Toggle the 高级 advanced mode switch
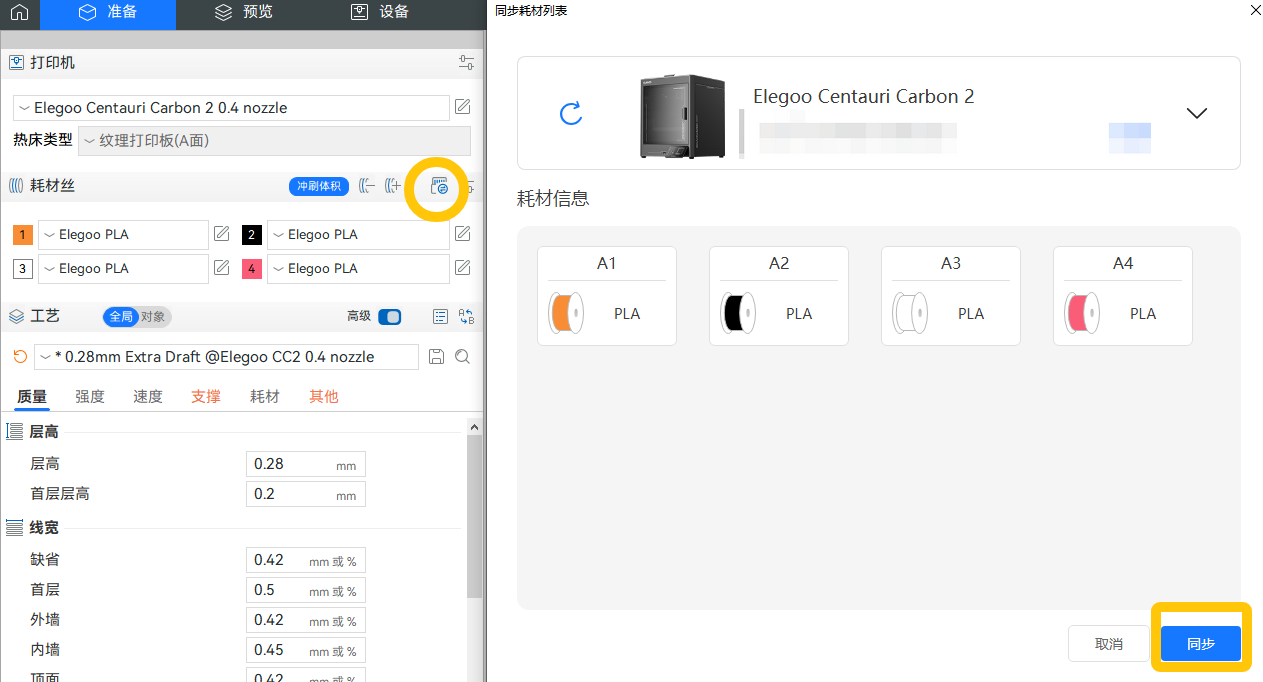This screenshot has height=682, width=1263. tap(390, 316)
